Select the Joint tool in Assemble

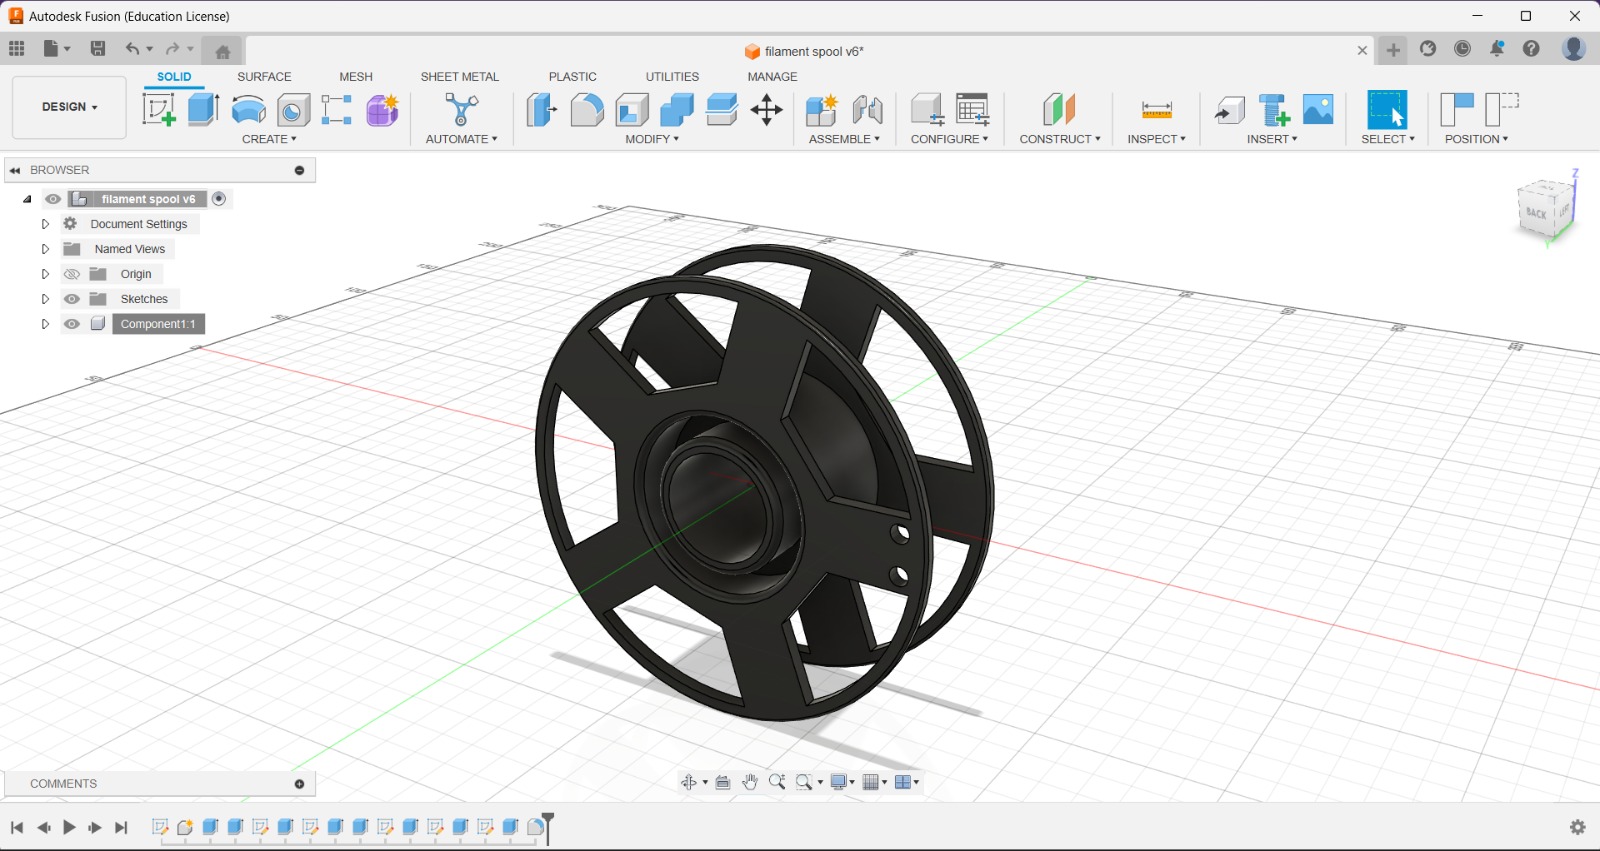(x=868, y=110)
